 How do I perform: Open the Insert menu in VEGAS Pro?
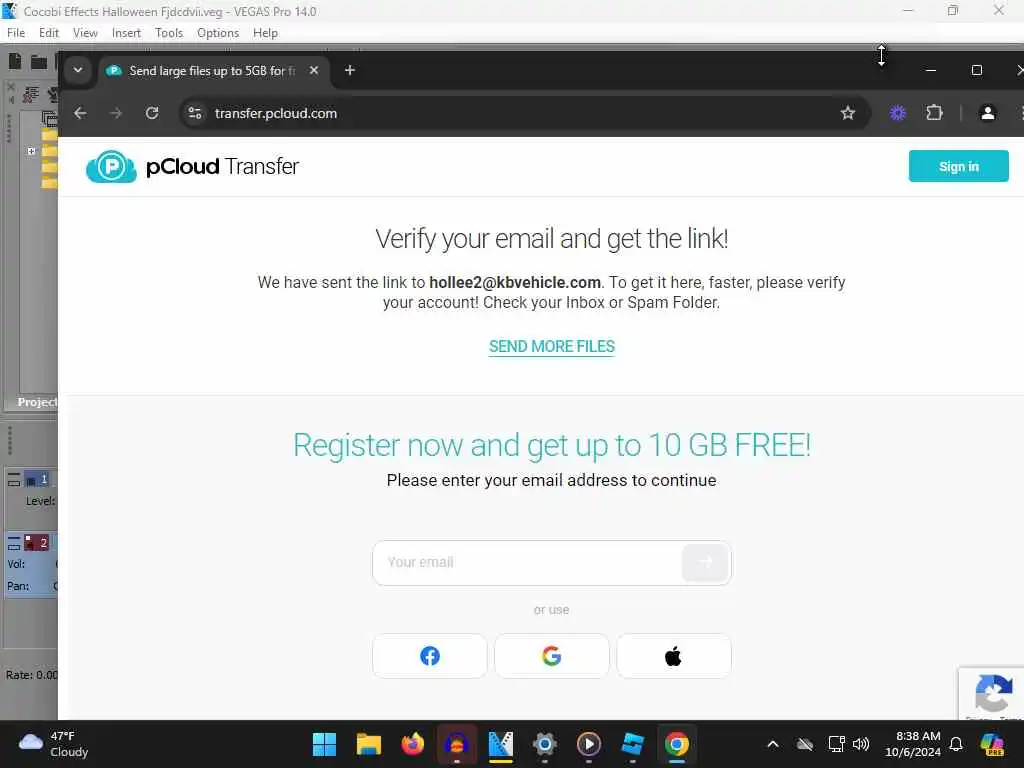pyautogui.click(x=126, y=33)
